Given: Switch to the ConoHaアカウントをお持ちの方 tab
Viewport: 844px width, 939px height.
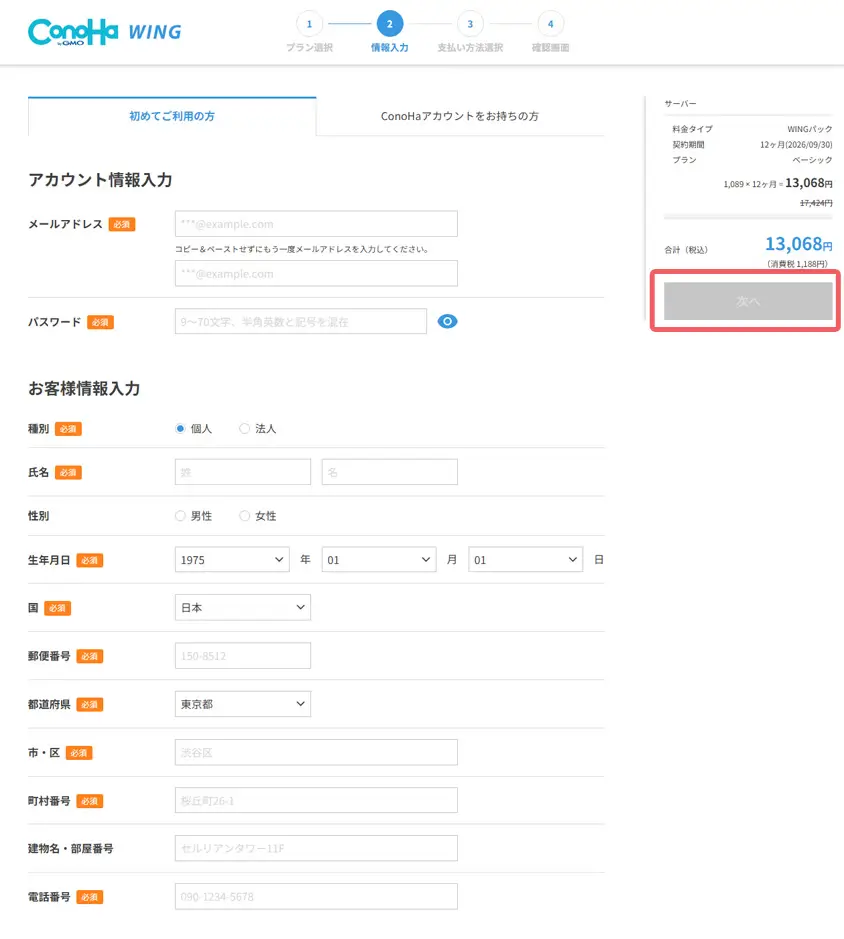Looking at the screenshot, I should click(460, 118).
